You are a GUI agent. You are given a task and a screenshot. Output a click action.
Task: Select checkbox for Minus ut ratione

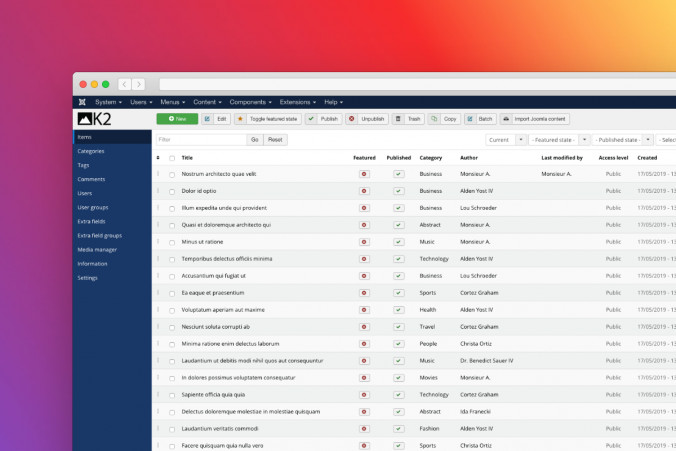172,243
